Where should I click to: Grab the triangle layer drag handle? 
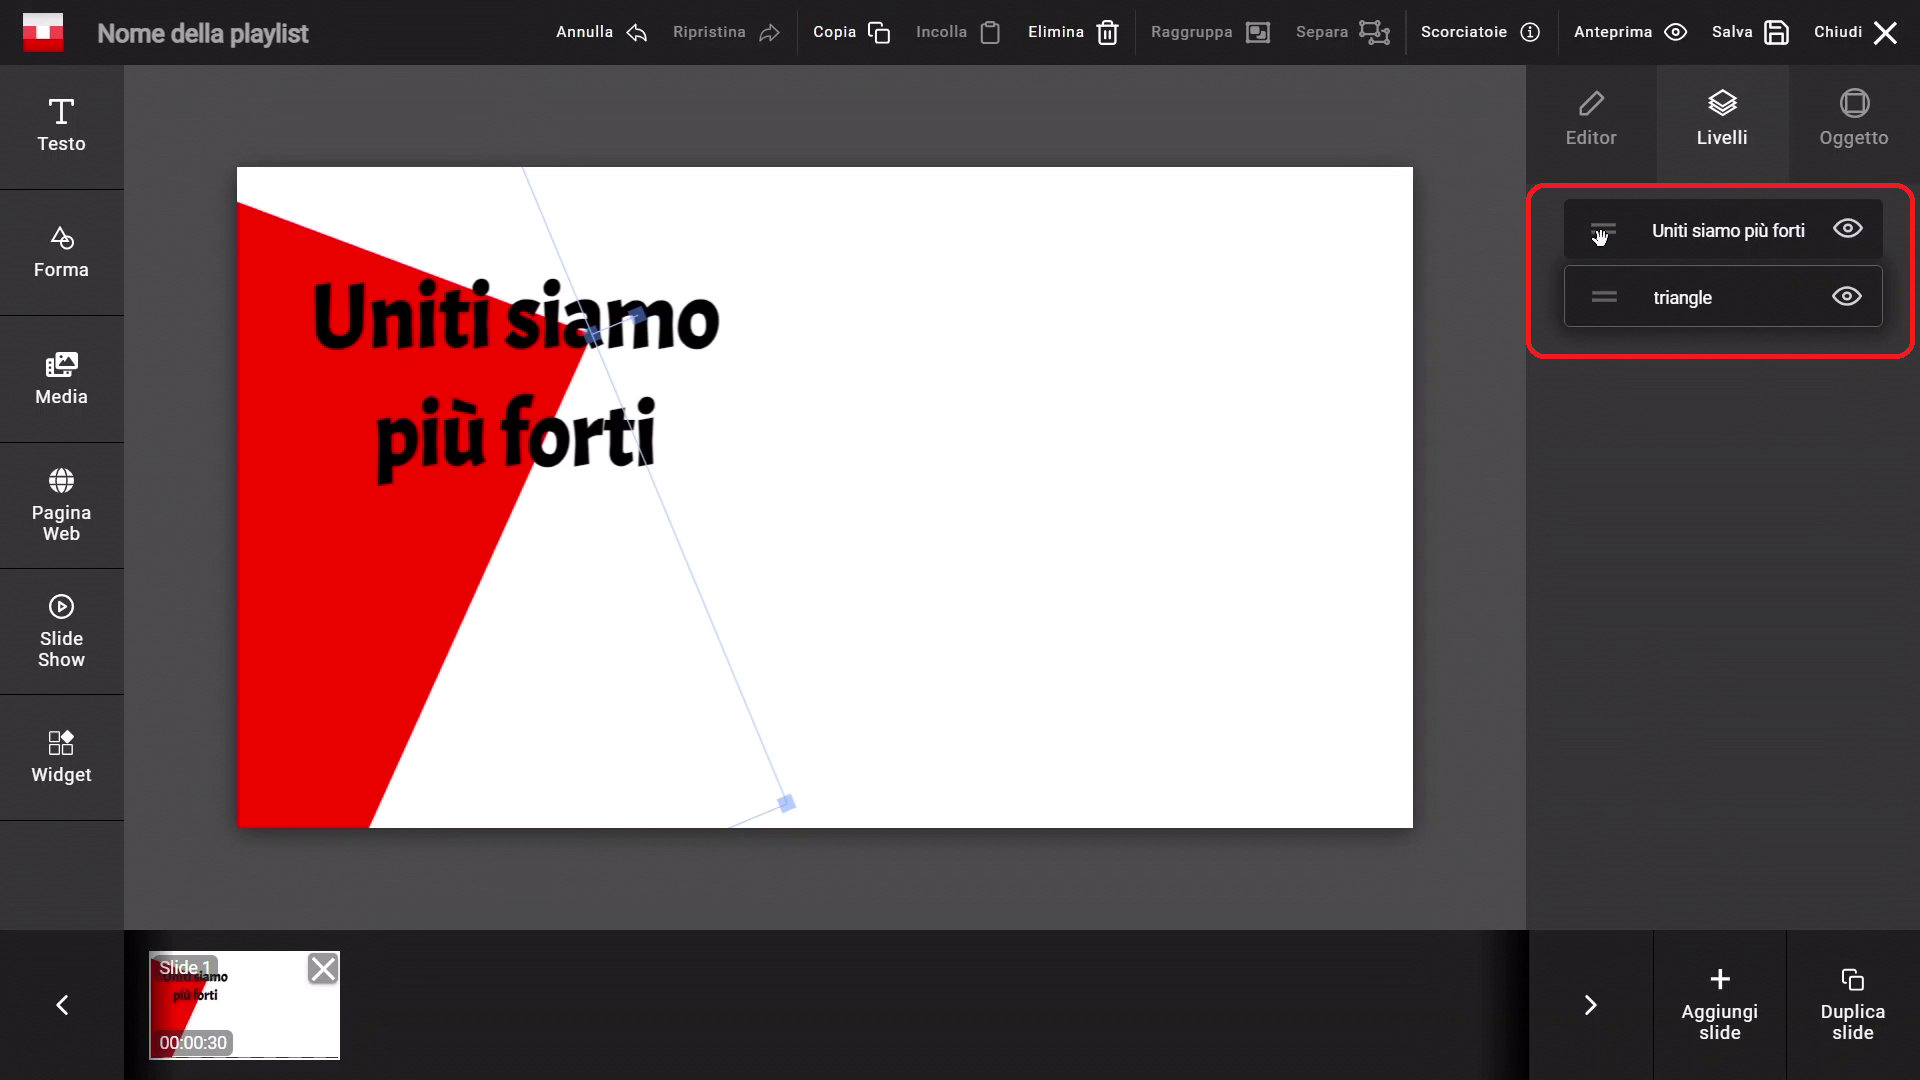[1604, 297]
